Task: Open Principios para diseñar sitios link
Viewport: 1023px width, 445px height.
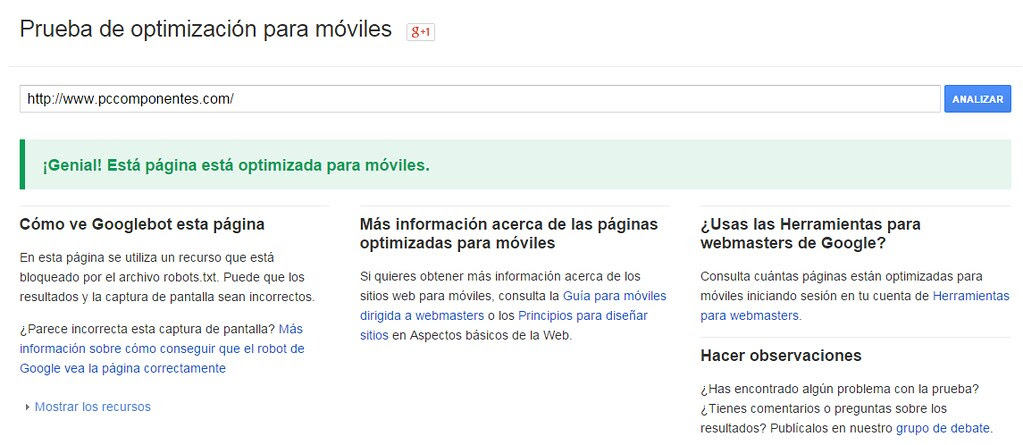Action: tap(504, 326)
